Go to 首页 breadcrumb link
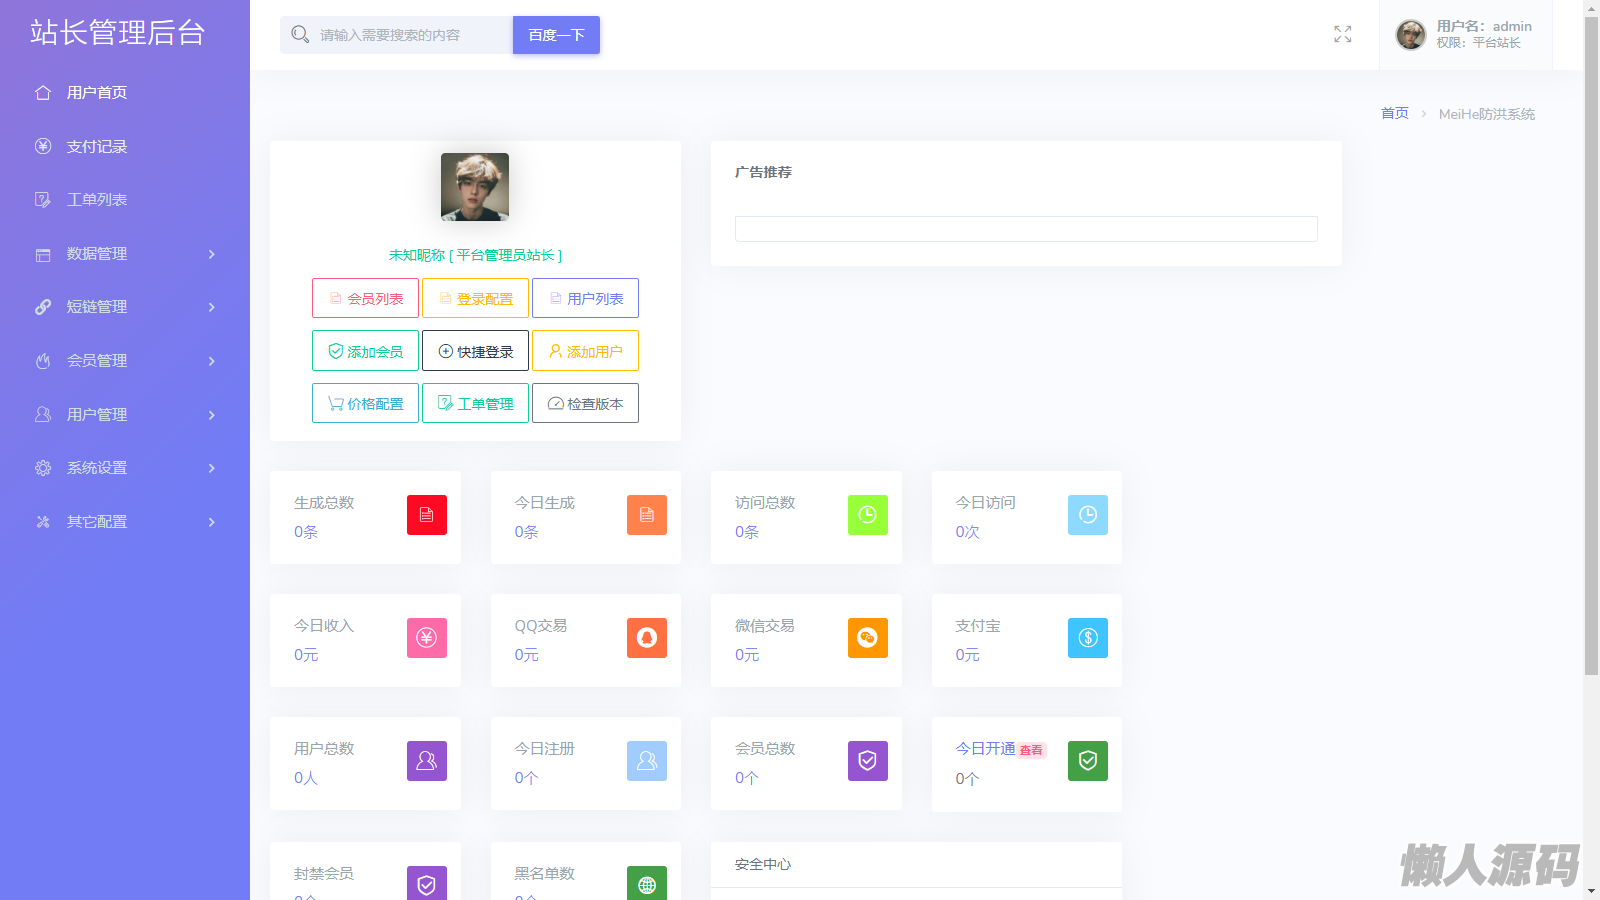 click(1395, 114)
